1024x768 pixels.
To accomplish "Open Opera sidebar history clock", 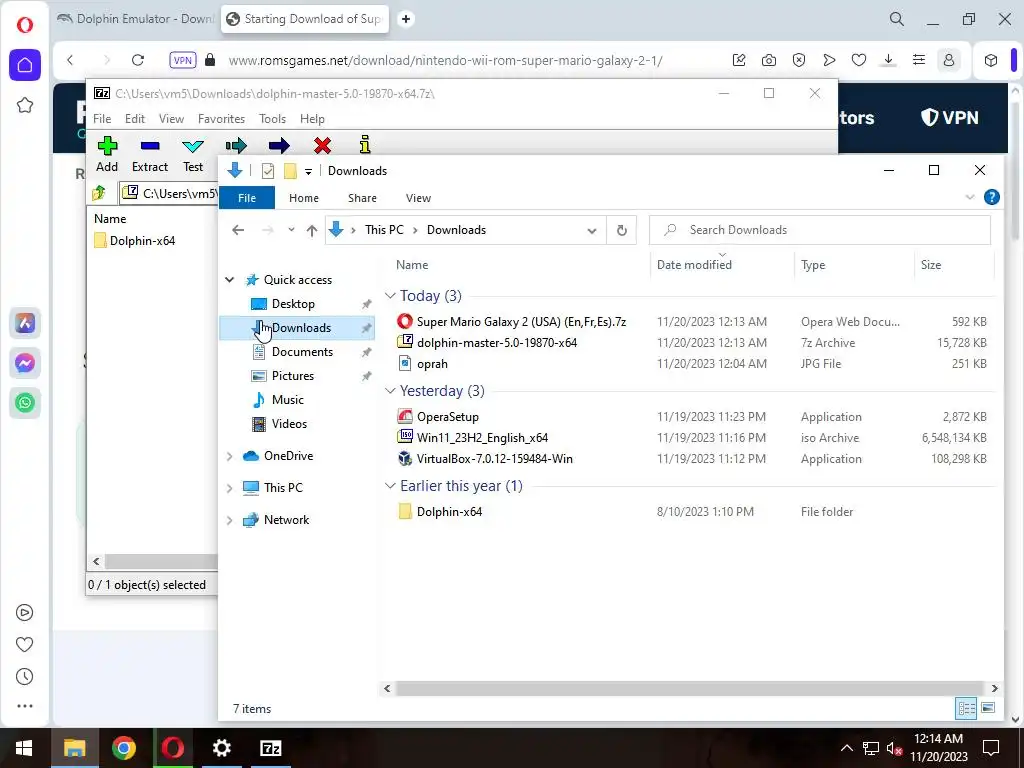I will point(25,677).
